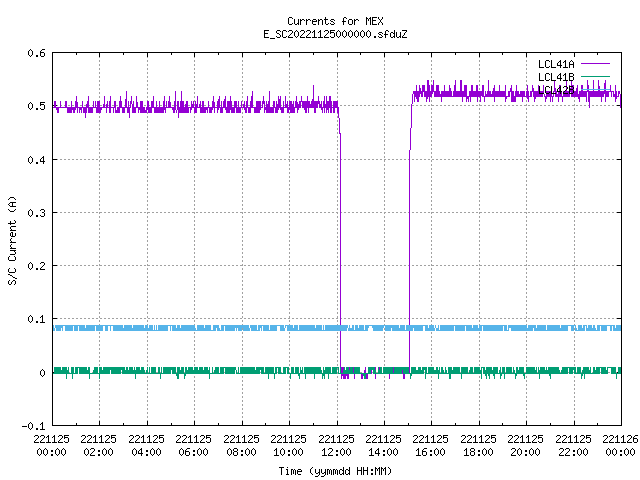The width and height of the screenshot is (640, 480).
Task: Click the LCL41B legend label
Action: pyautogui.click(x=556, y=77)
